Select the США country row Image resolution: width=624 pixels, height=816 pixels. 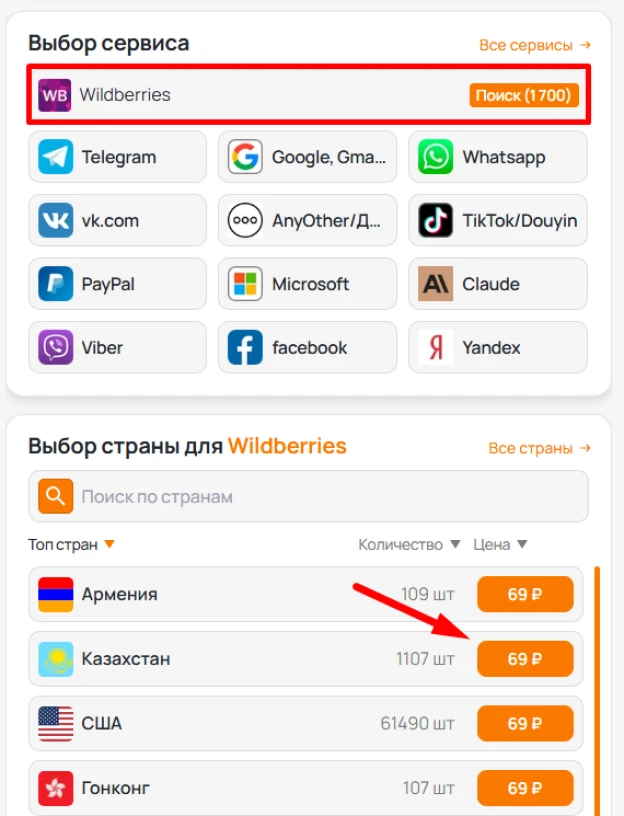coord(305,723)
